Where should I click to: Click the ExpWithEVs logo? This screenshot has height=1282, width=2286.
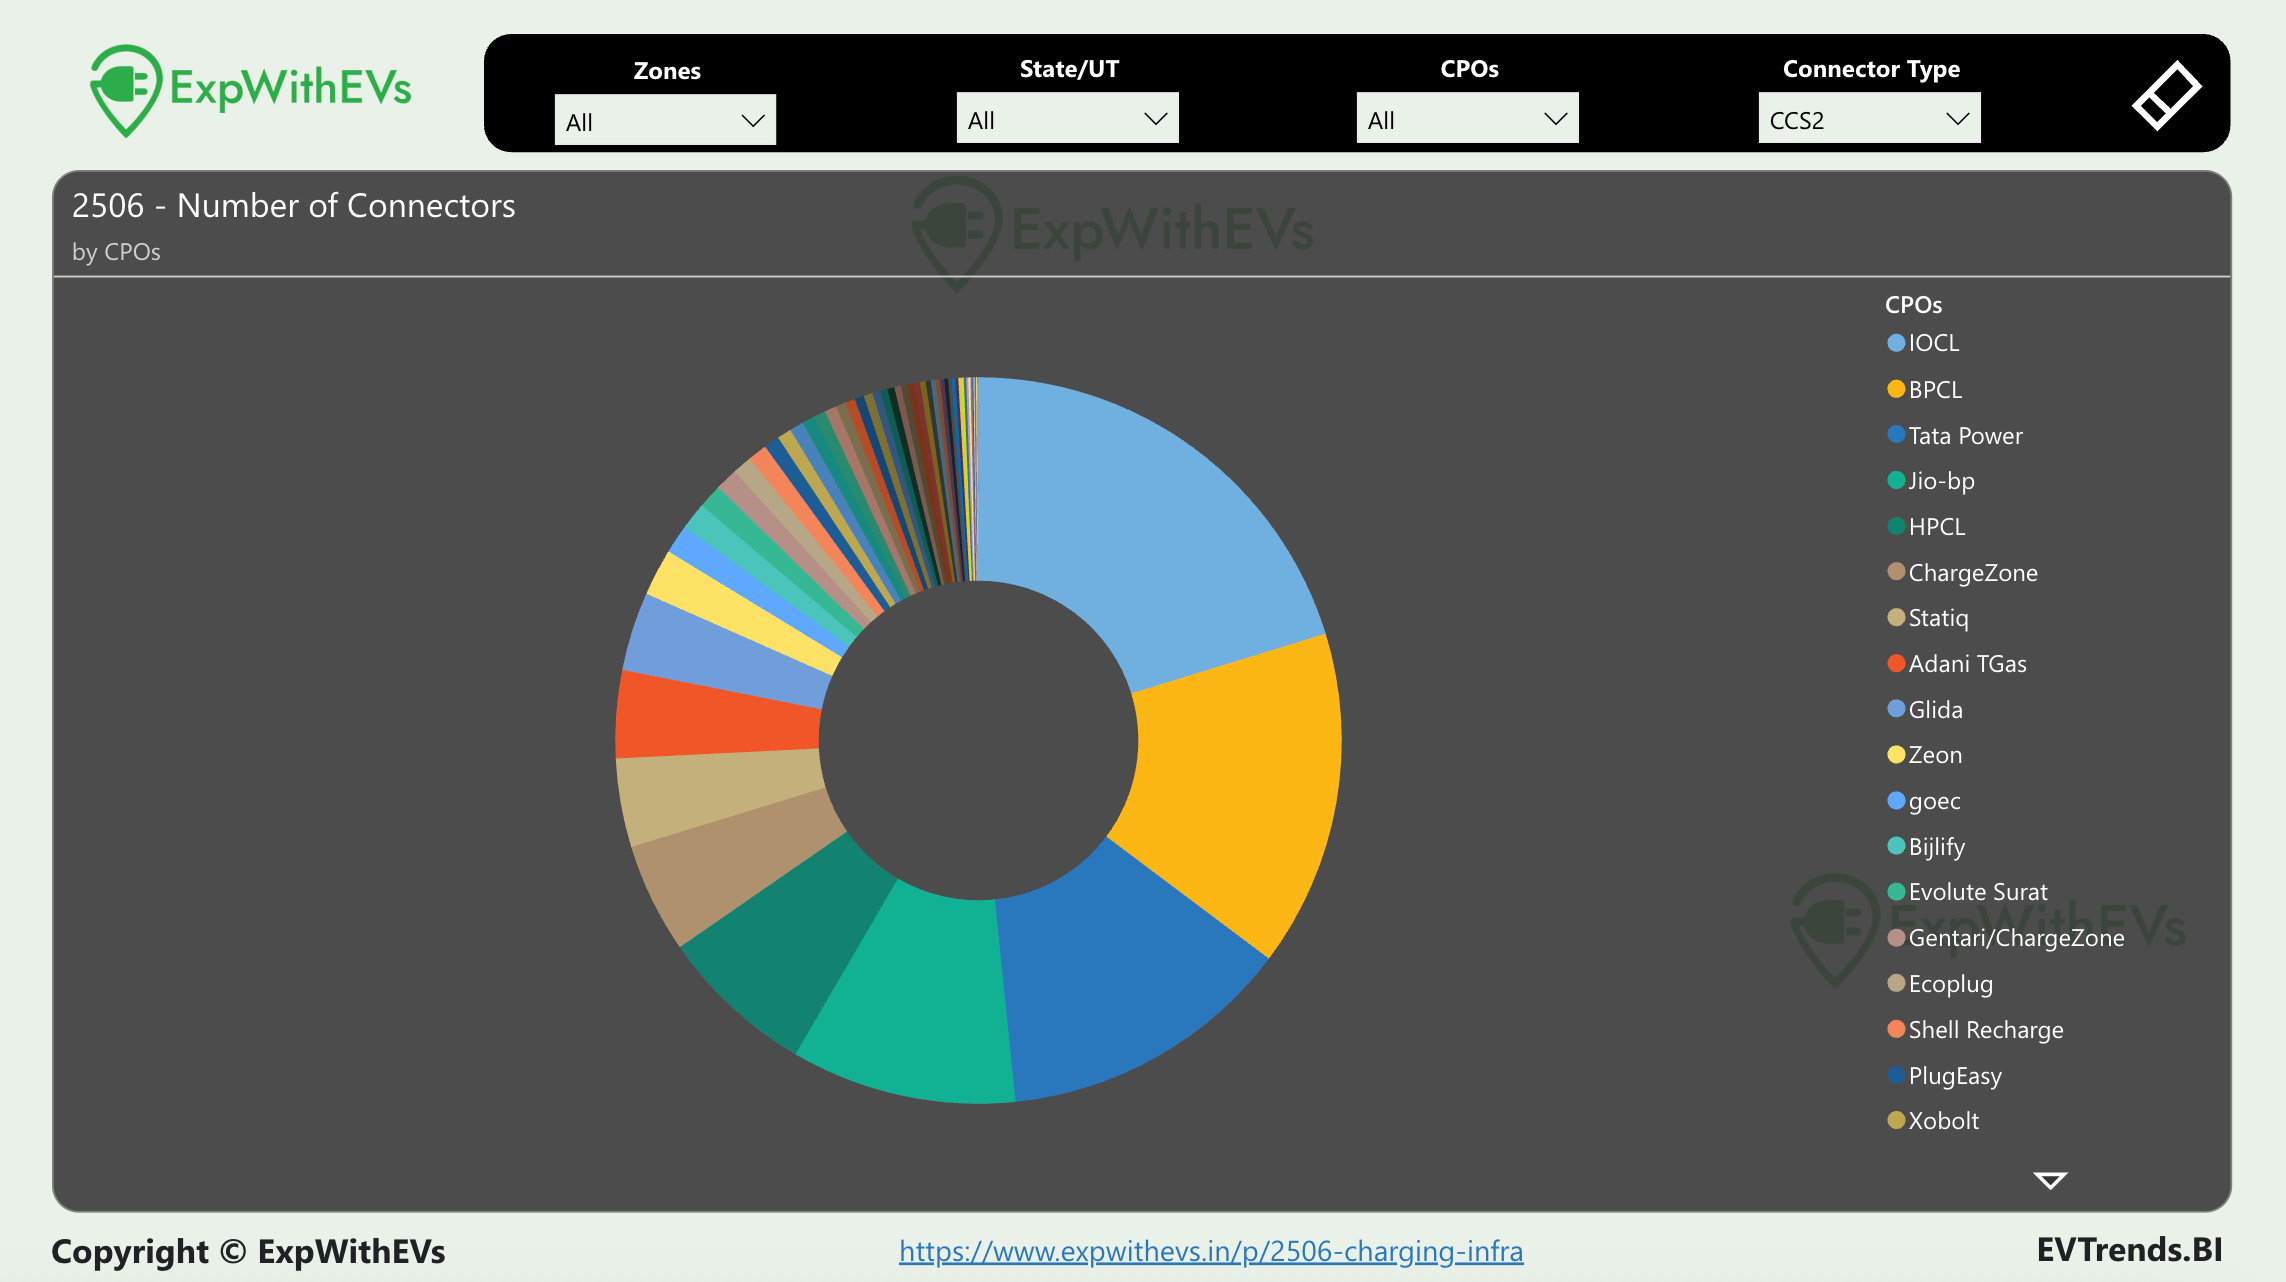250,90
